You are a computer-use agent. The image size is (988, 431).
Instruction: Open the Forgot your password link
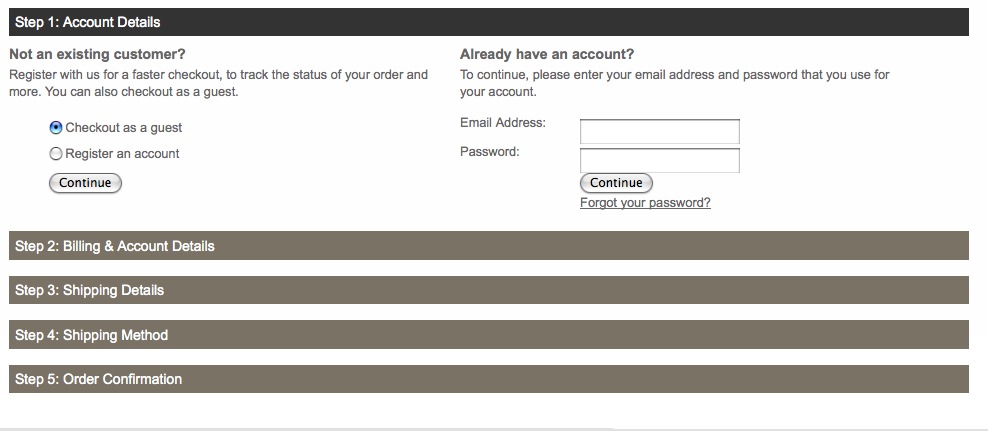[x=645, y=202]
